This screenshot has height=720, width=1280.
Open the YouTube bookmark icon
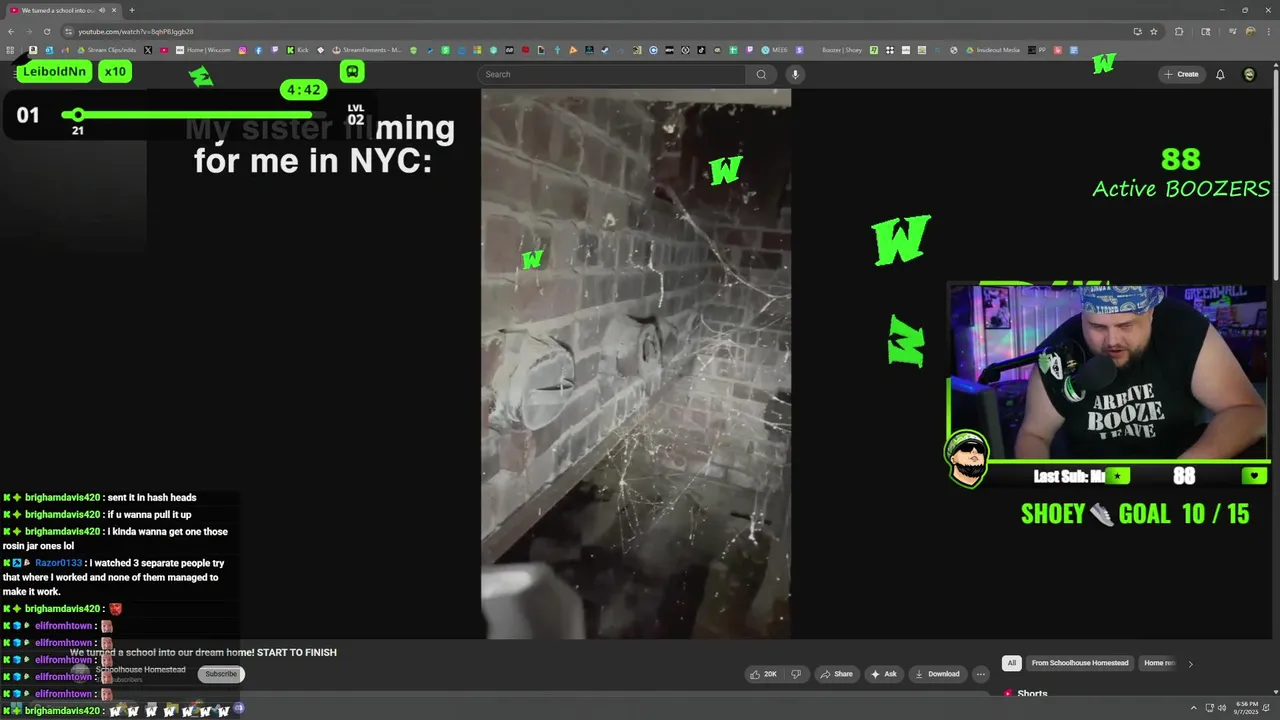(164, 50)
